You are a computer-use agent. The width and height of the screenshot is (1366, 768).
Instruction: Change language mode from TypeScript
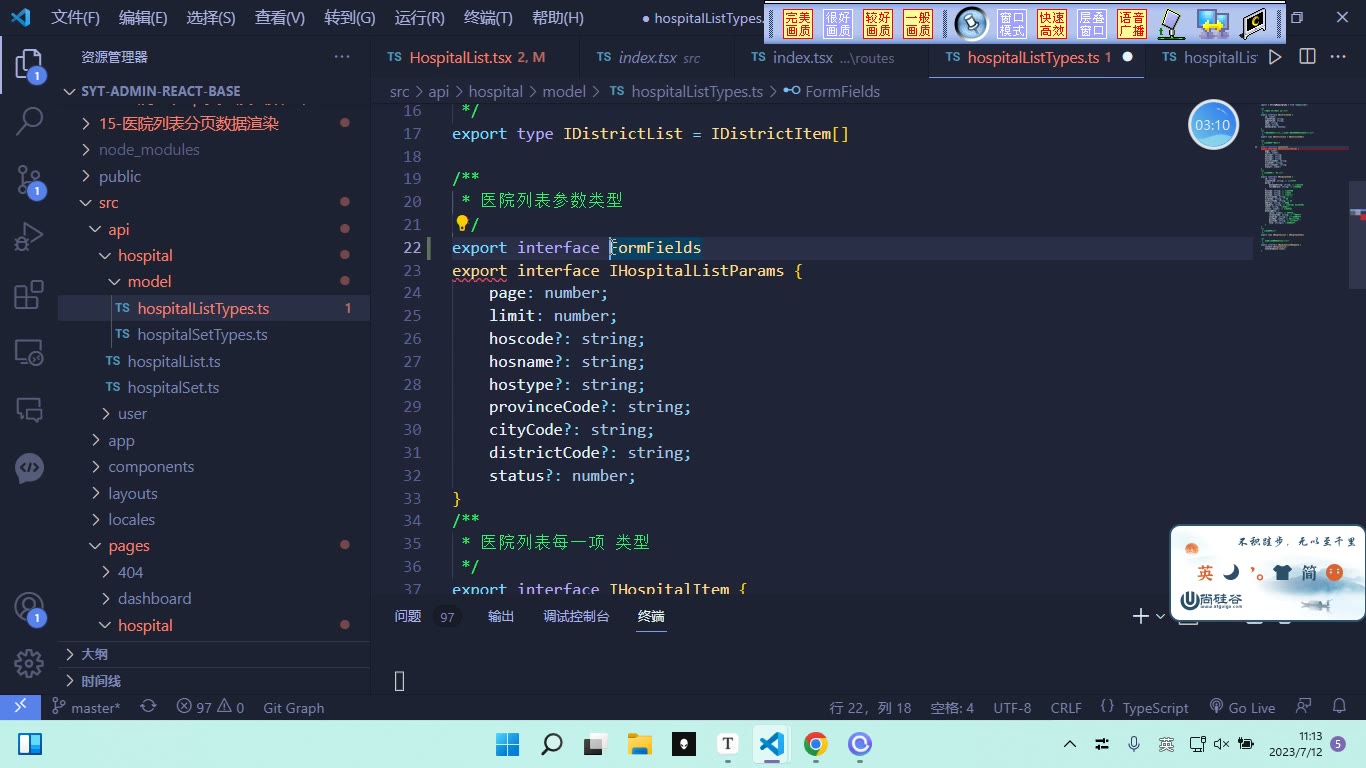coord(1155,707)
